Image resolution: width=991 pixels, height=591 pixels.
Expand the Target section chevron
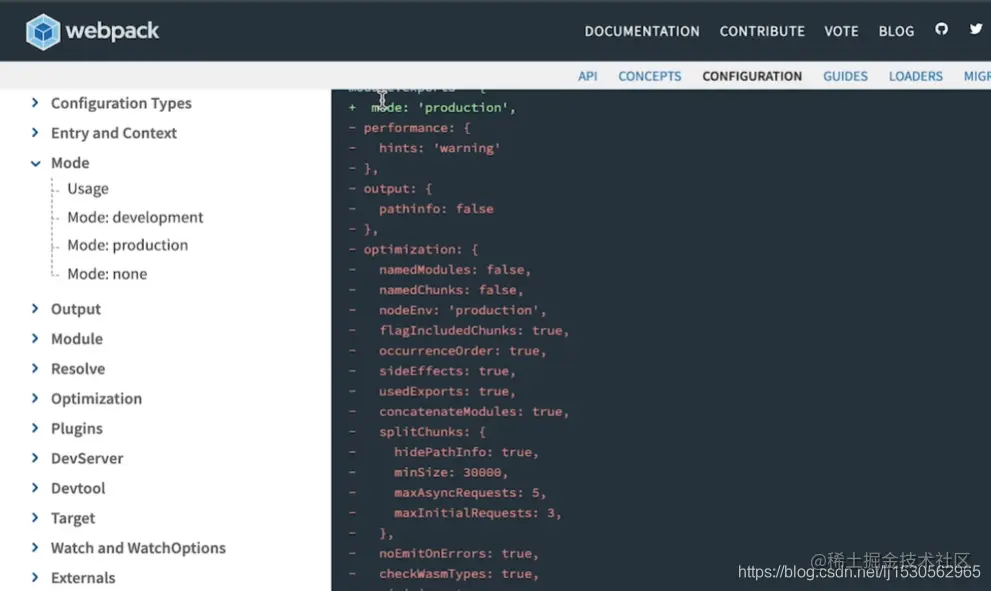[x=35, y=518]
